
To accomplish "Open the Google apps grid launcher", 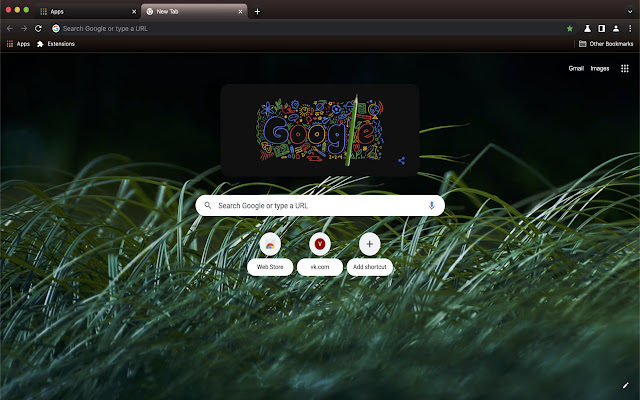I will click(x=624, y=69).
